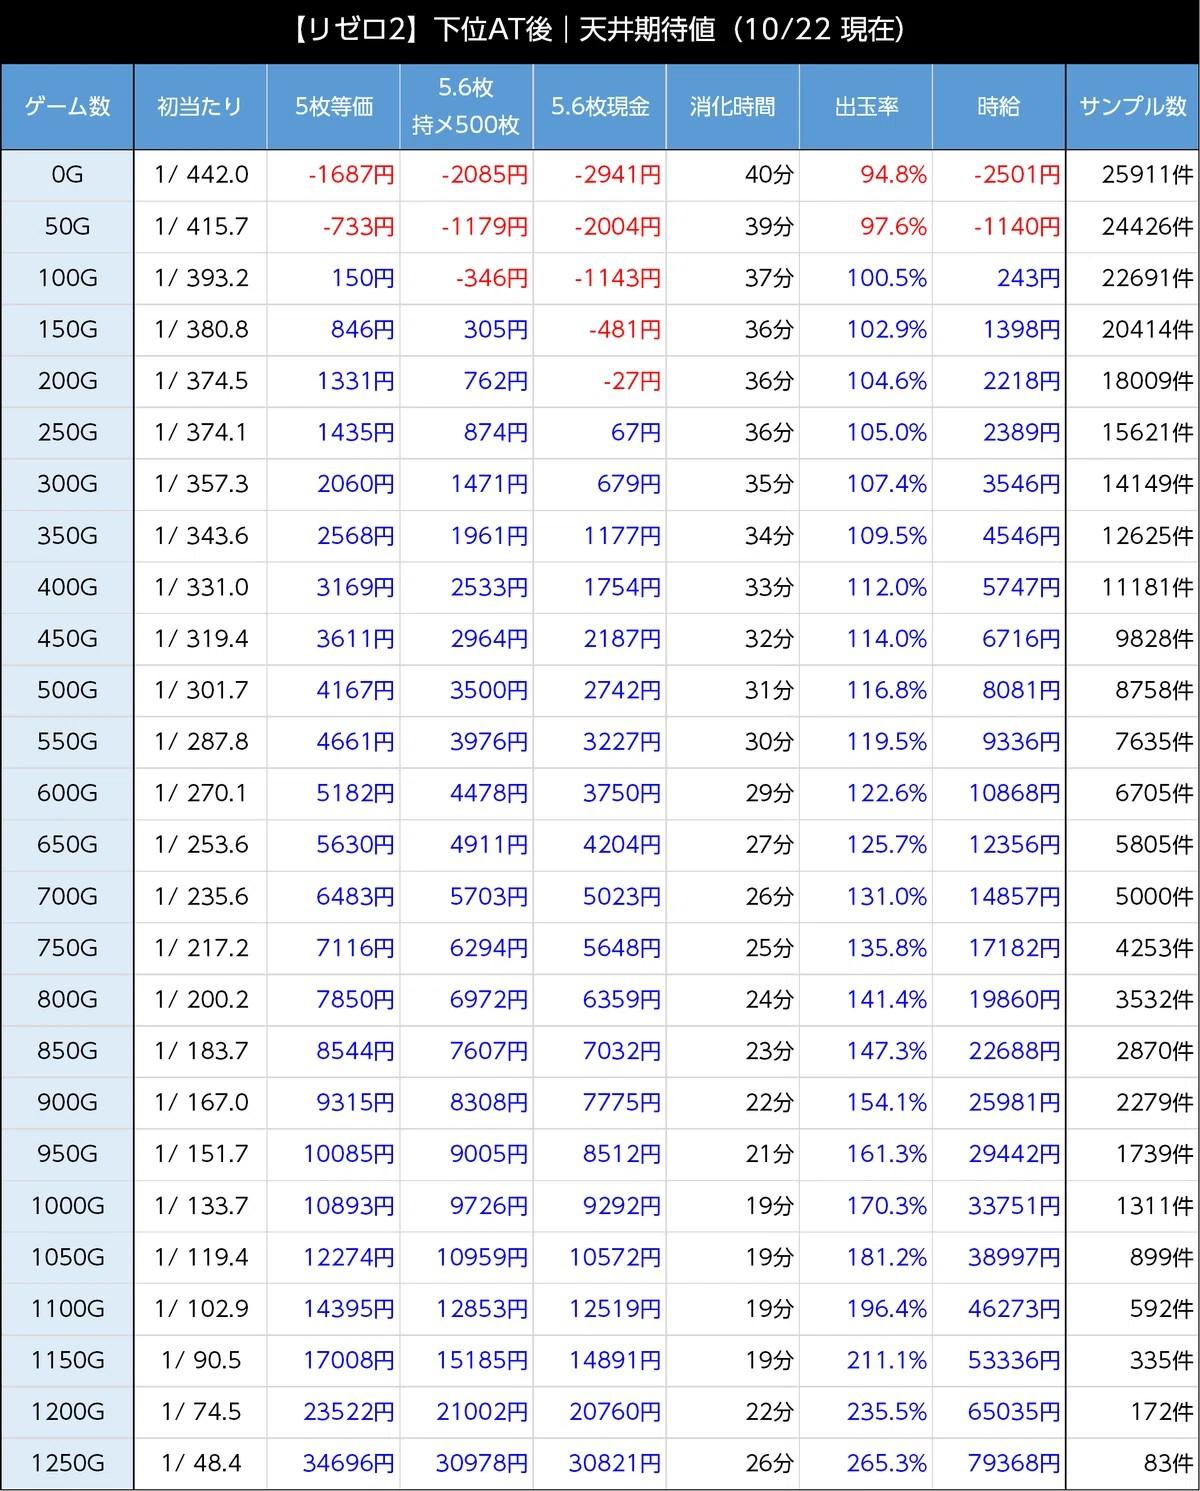Click the 150円 cell
This screenshot has height=1491, width=1200.
(x=333, y=278)
